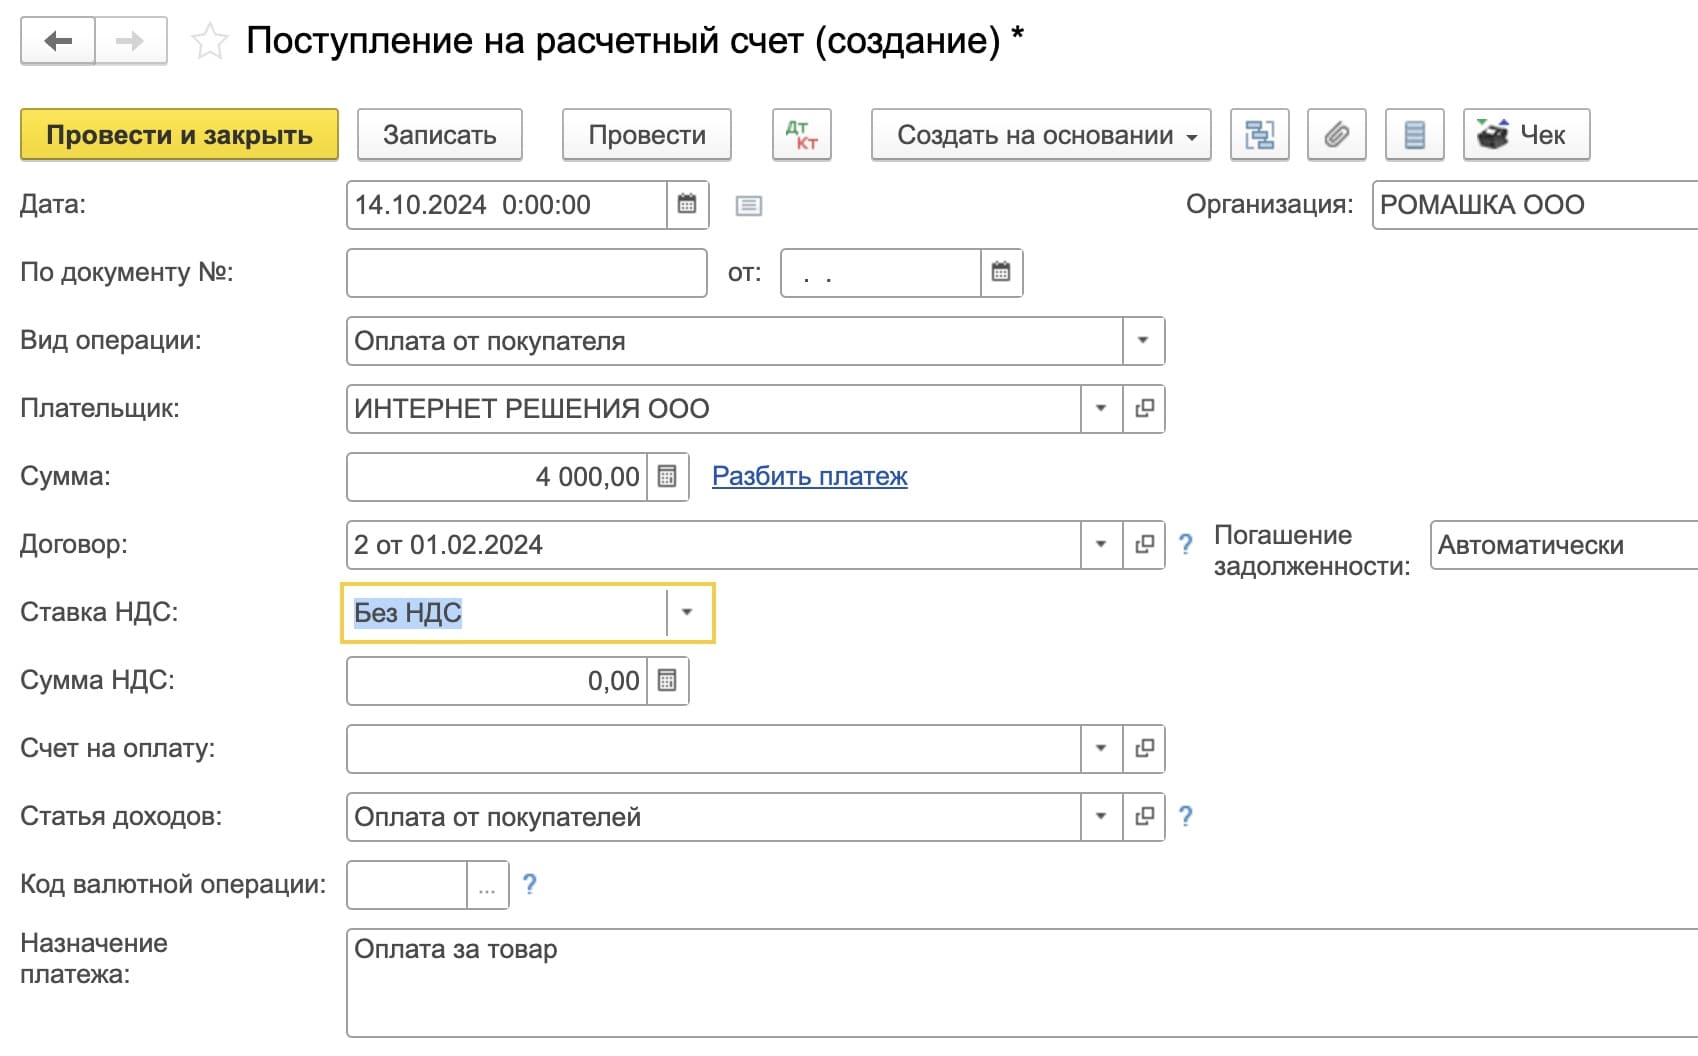
Task: Open calendar picker for Дата field
Action: click(687, 205)
